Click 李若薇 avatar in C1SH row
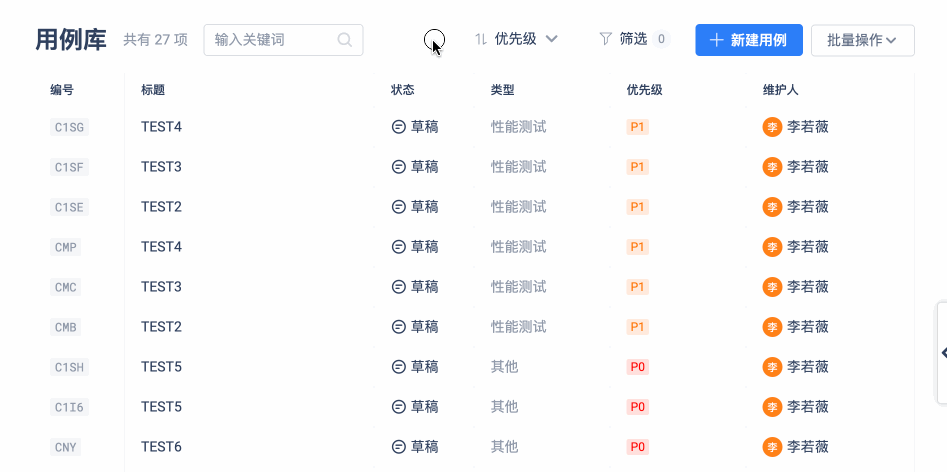 [x=772, y=367]
